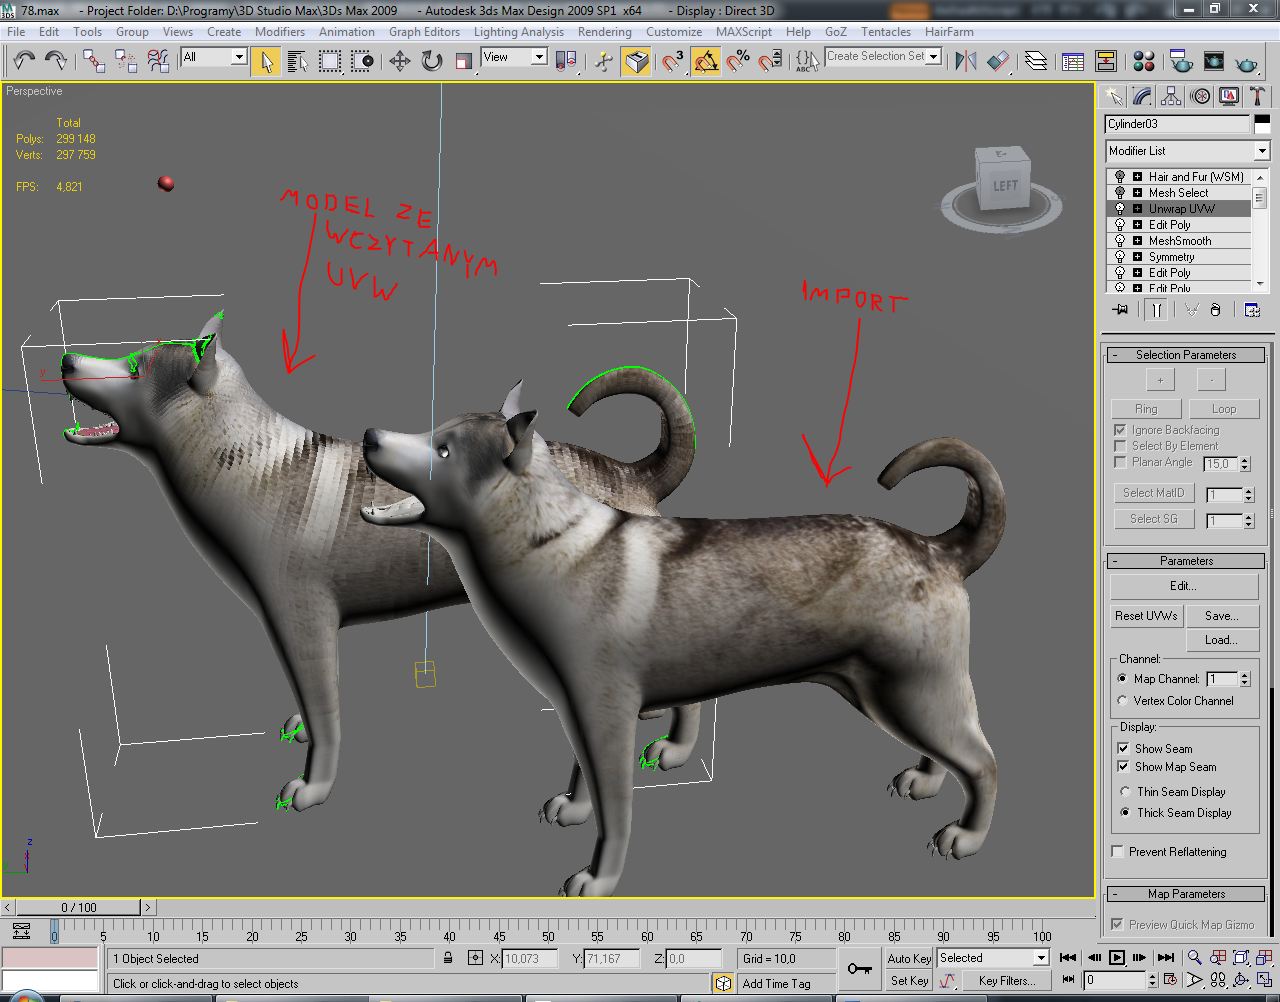Viewport: 1280px width, 1002px height.
Task: Select Thick Seam Display radio option
Action: tap(1126, 813)
